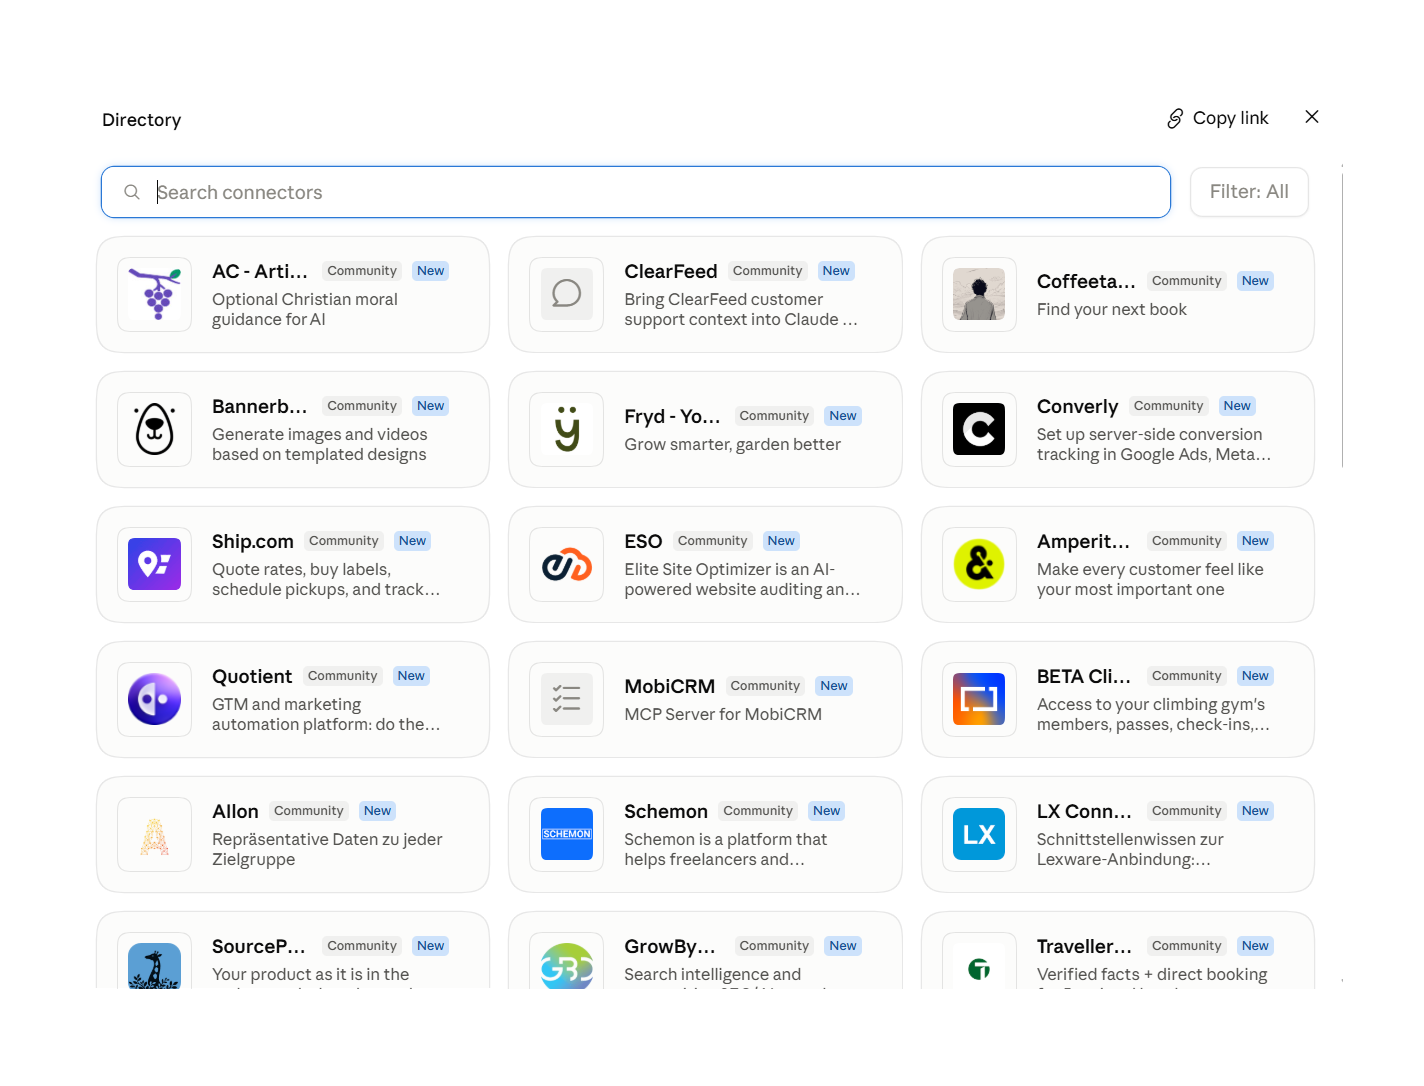
Task: Open the Coffeeta… person photo thumbnail
Action: point(979,294)
